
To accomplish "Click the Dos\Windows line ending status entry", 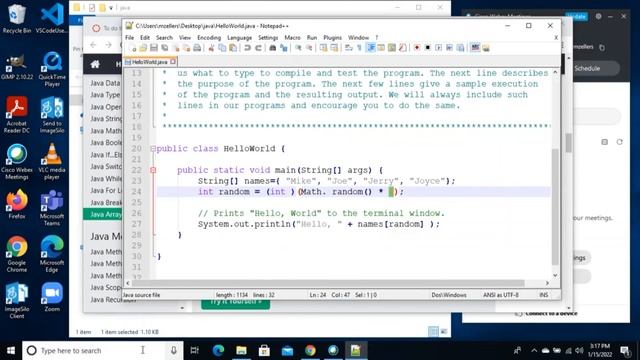I will 449,295.
